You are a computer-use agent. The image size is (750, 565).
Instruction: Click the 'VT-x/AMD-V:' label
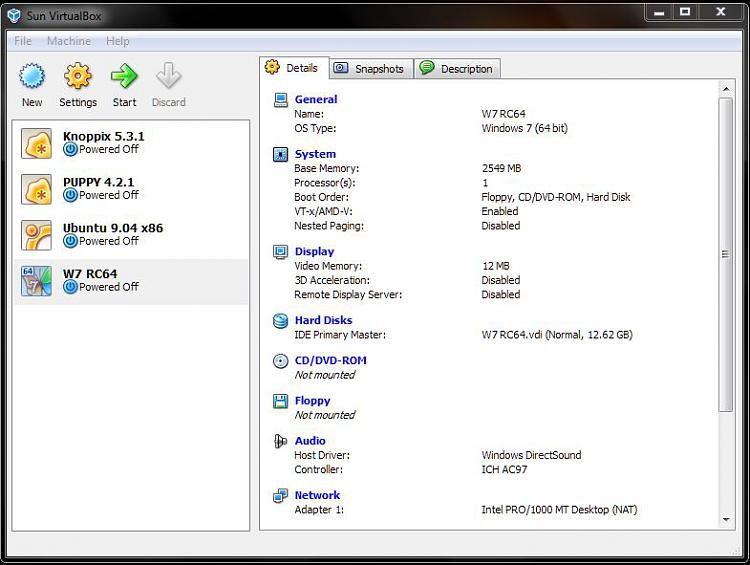pyautogui.click(x=323, y=211)
